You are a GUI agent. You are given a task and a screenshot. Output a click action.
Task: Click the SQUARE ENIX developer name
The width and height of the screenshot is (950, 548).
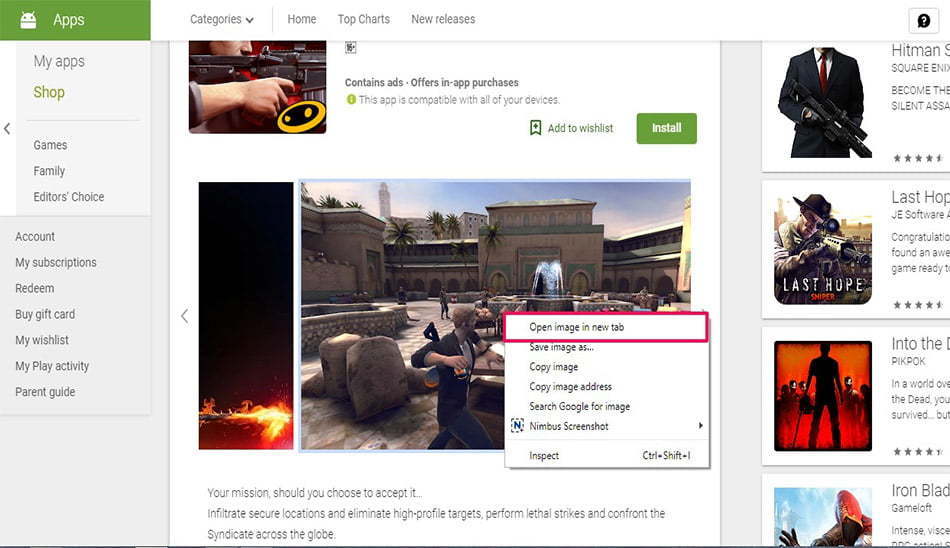coord(920,68)
